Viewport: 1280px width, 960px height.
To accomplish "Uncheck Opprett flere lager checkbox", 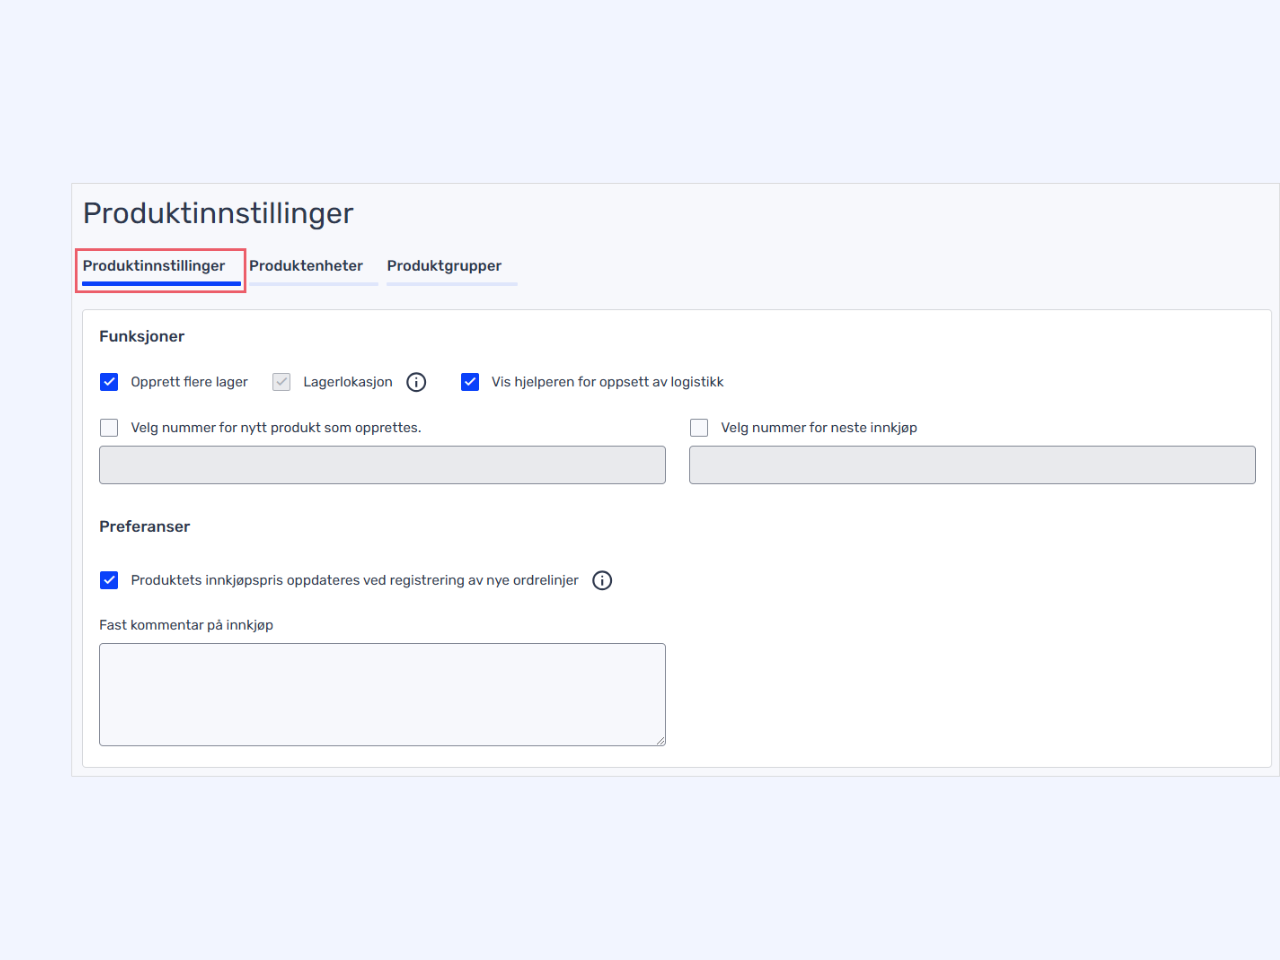I will click(x=109, y=382).
